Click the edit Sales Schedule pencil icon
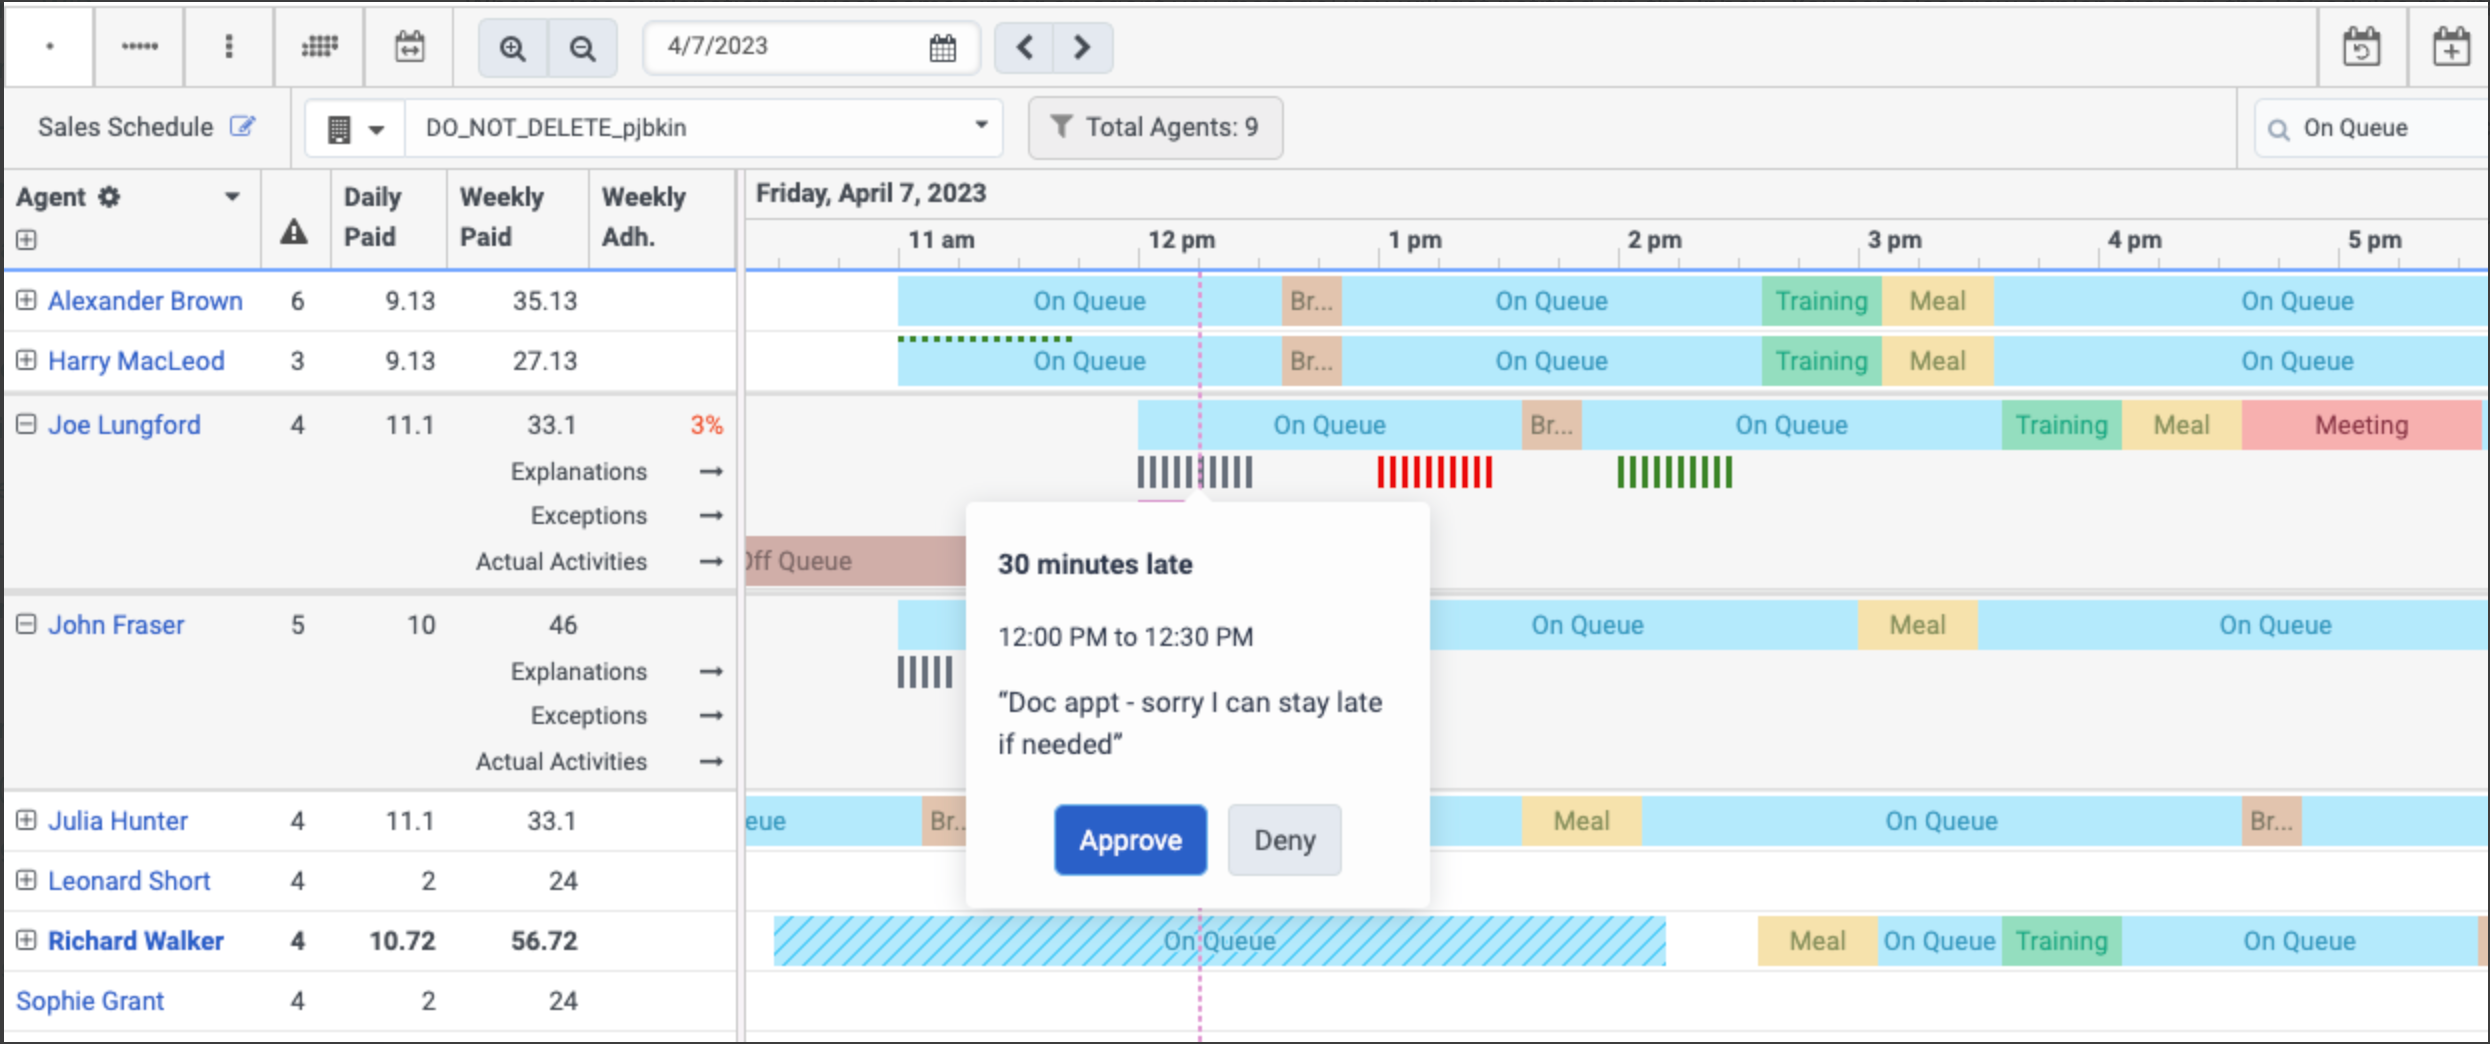Image resolution: width=2490 pixels, height=1044 pixels. click(x=242, y=126)
